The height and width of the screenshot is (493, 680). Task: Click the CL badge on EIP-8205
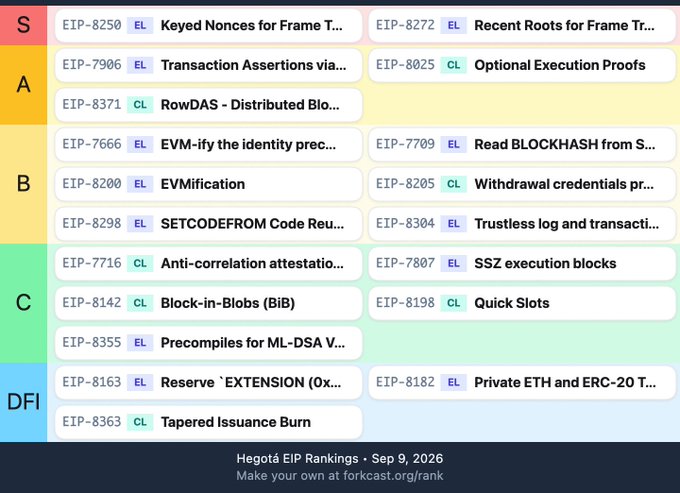click(454, 184)
